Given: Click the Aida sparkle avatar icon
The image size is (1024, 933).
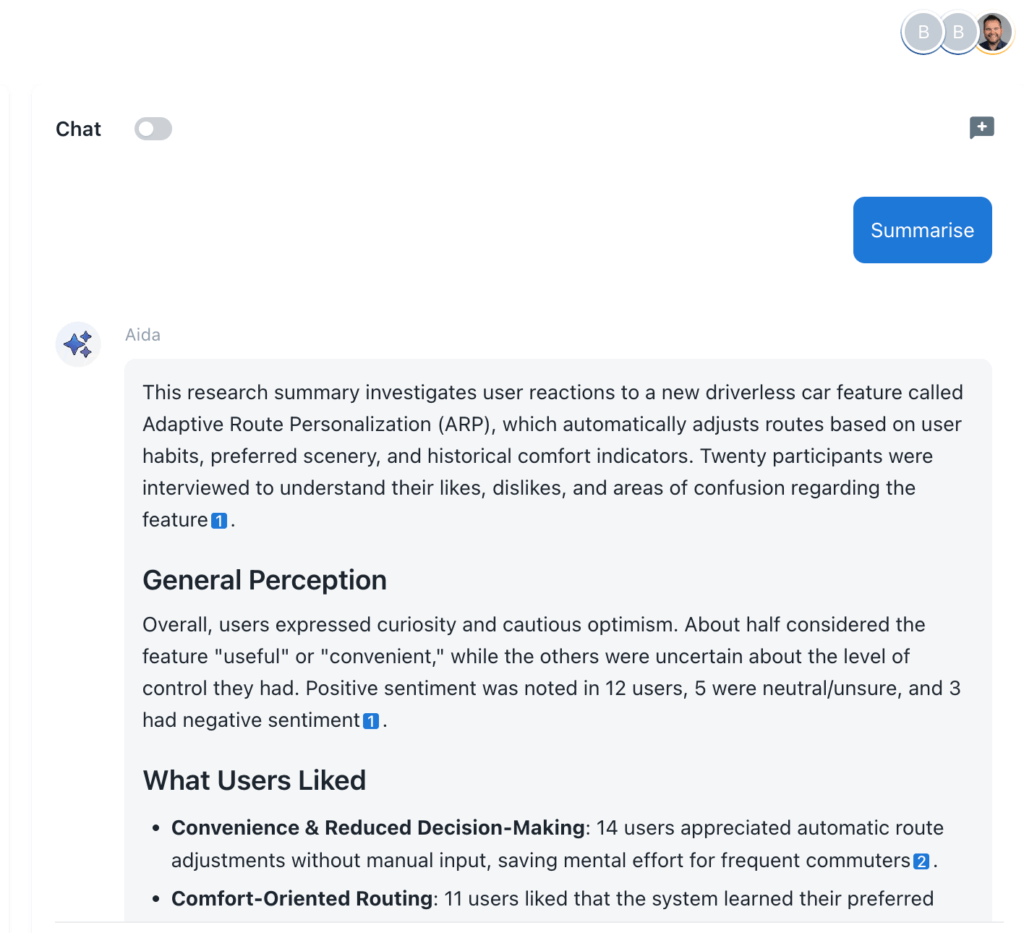Looking at the screenshot, I should [x=78, y=345].
